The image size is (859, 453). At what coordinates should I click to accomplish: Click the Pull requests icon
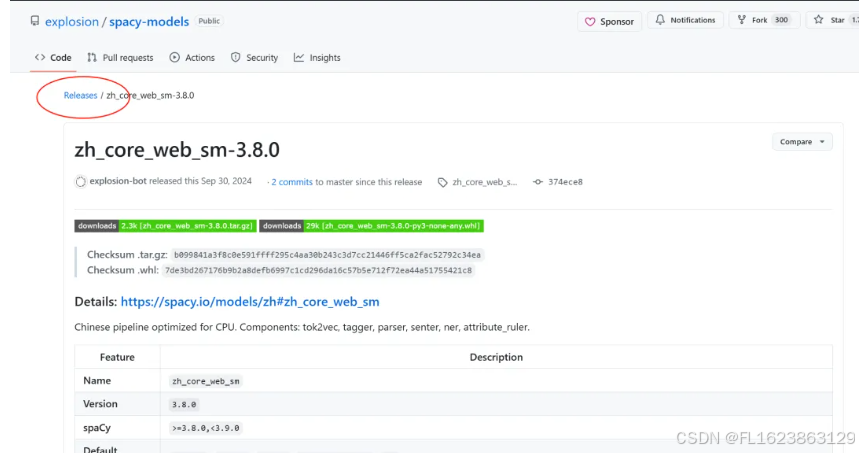pos(92,57)
